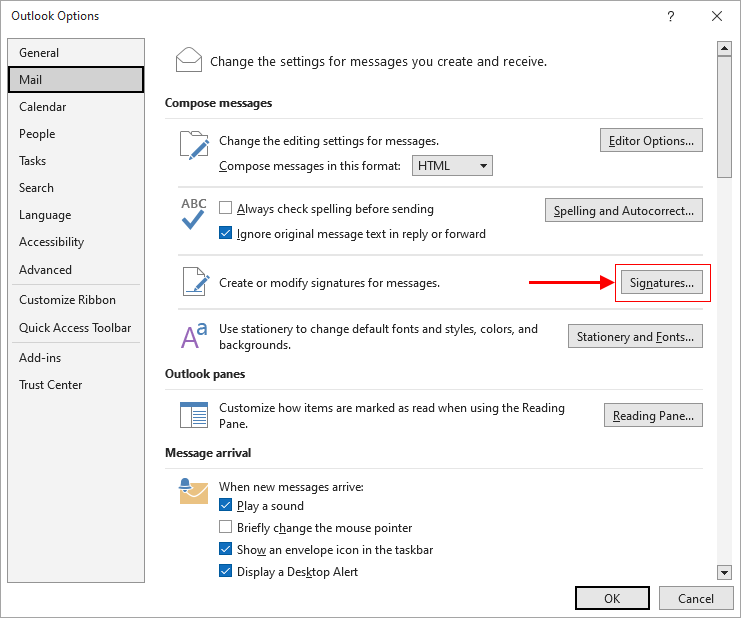Viewport: 741px width, 618px height.
Task: Click the Editor Options button
Action: [651, 141]
